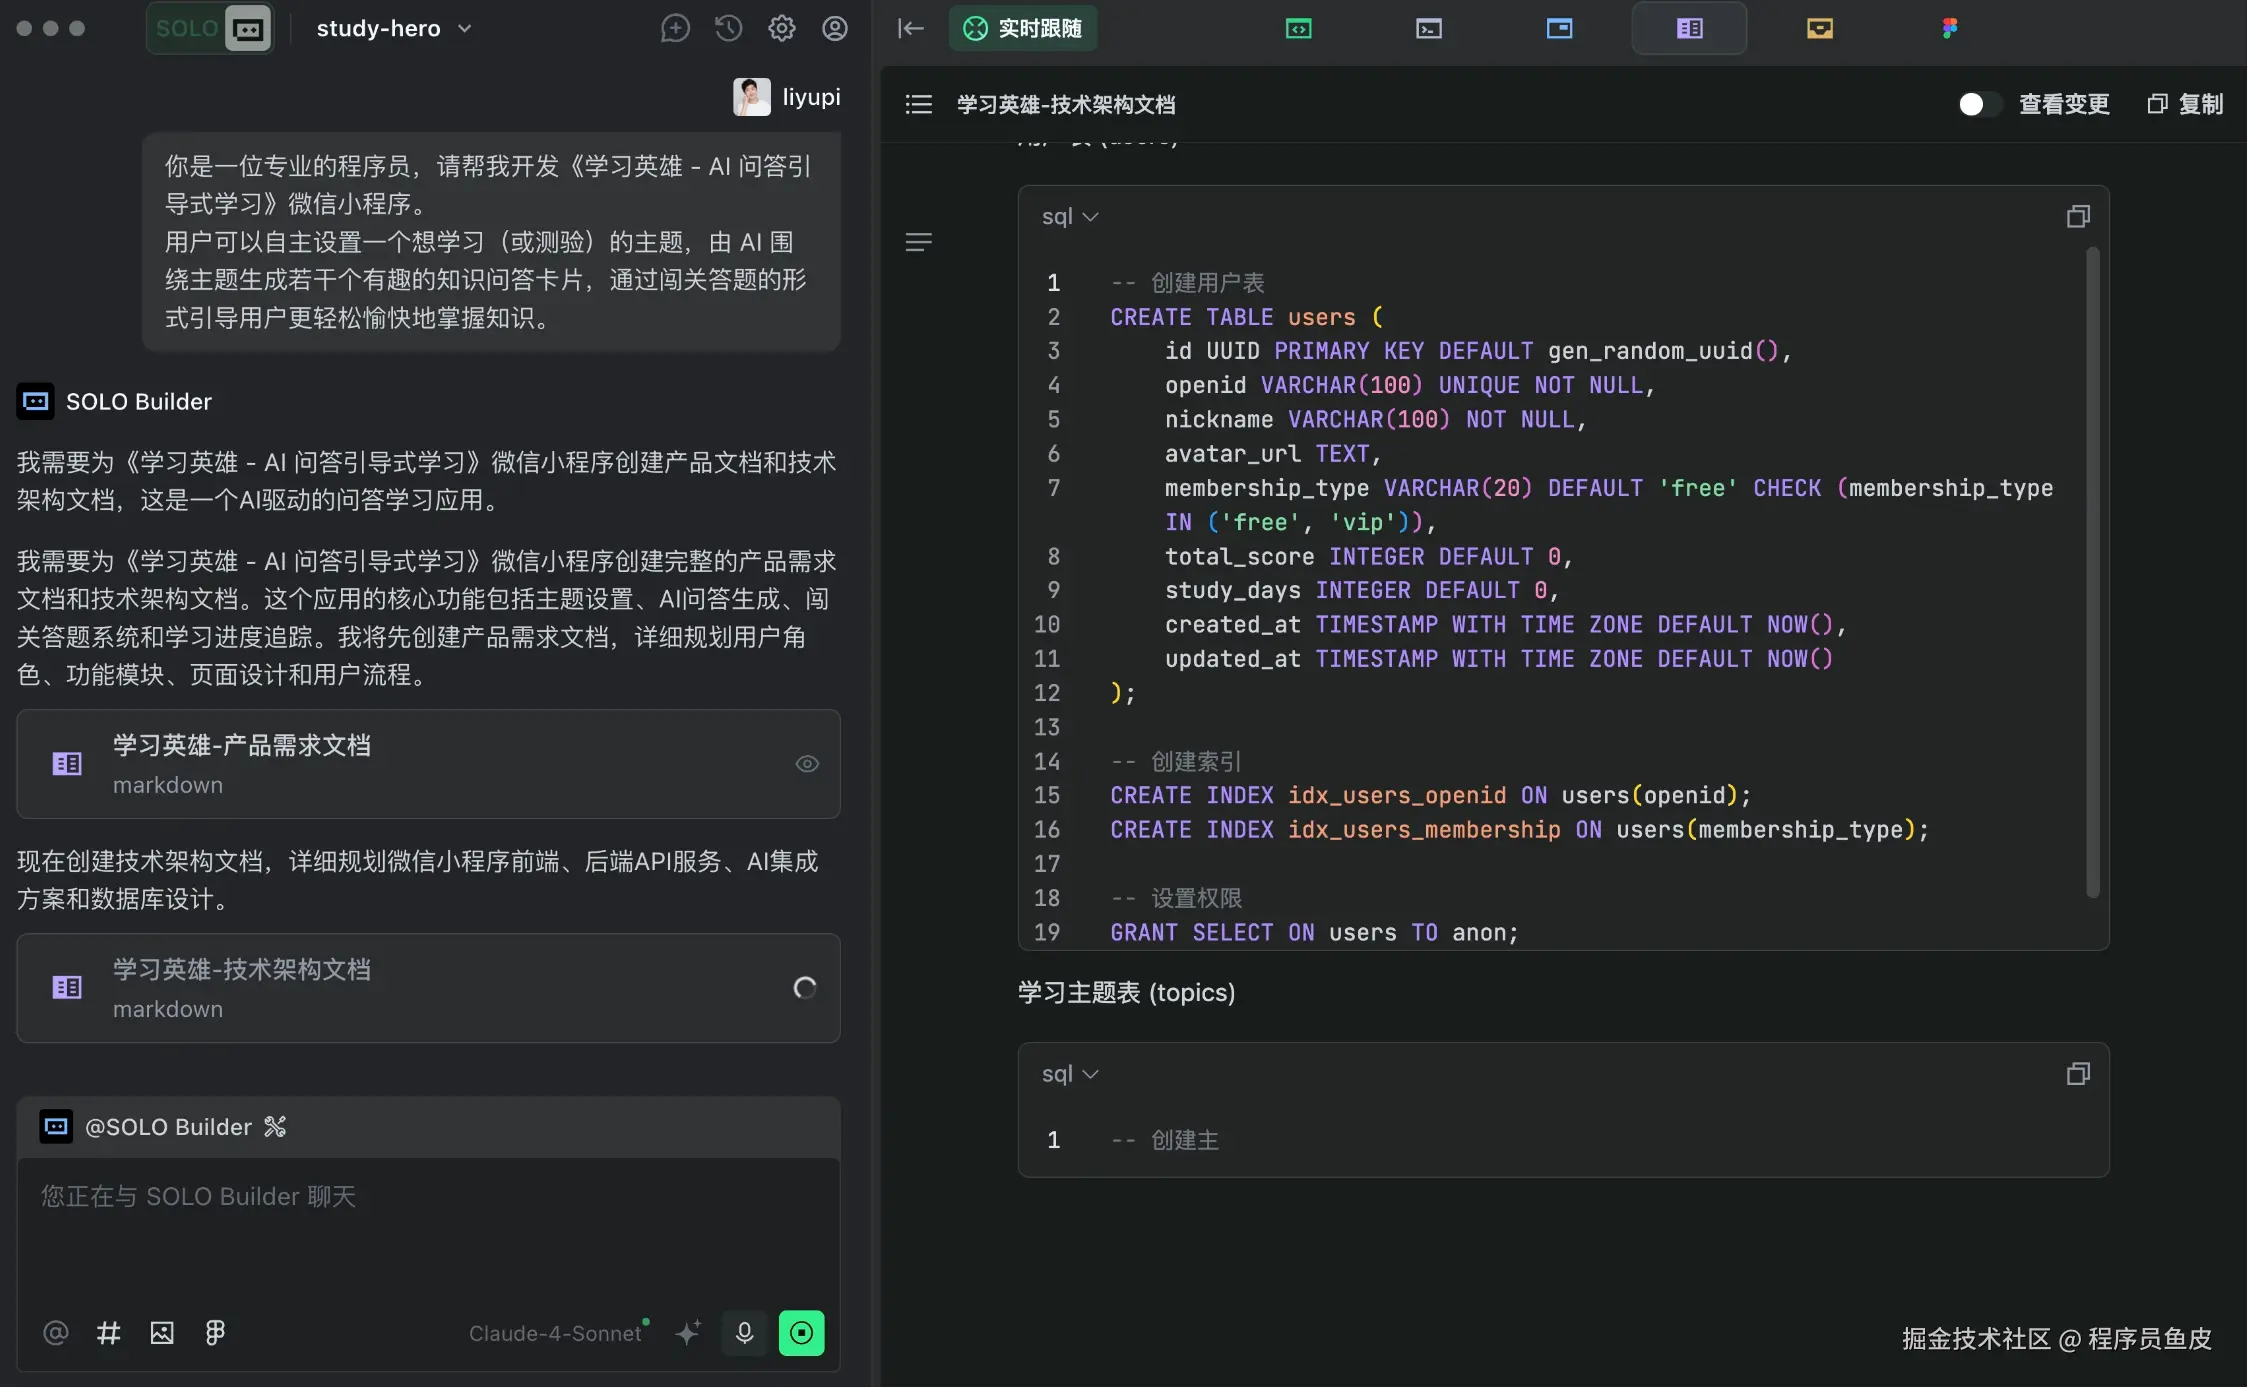Viewport: 2248px width, 1388px height.
Task: Switch to the Figma tab
Action: pos(1949,28)
